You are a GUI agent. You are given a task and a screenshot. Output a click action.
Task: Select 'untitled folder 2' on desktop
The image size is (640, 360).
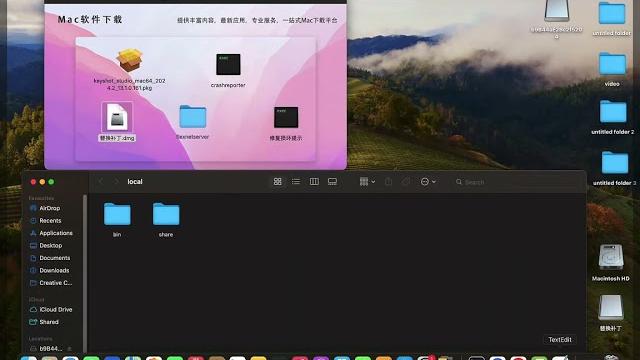pyautogui.click(x=613, y=111)
